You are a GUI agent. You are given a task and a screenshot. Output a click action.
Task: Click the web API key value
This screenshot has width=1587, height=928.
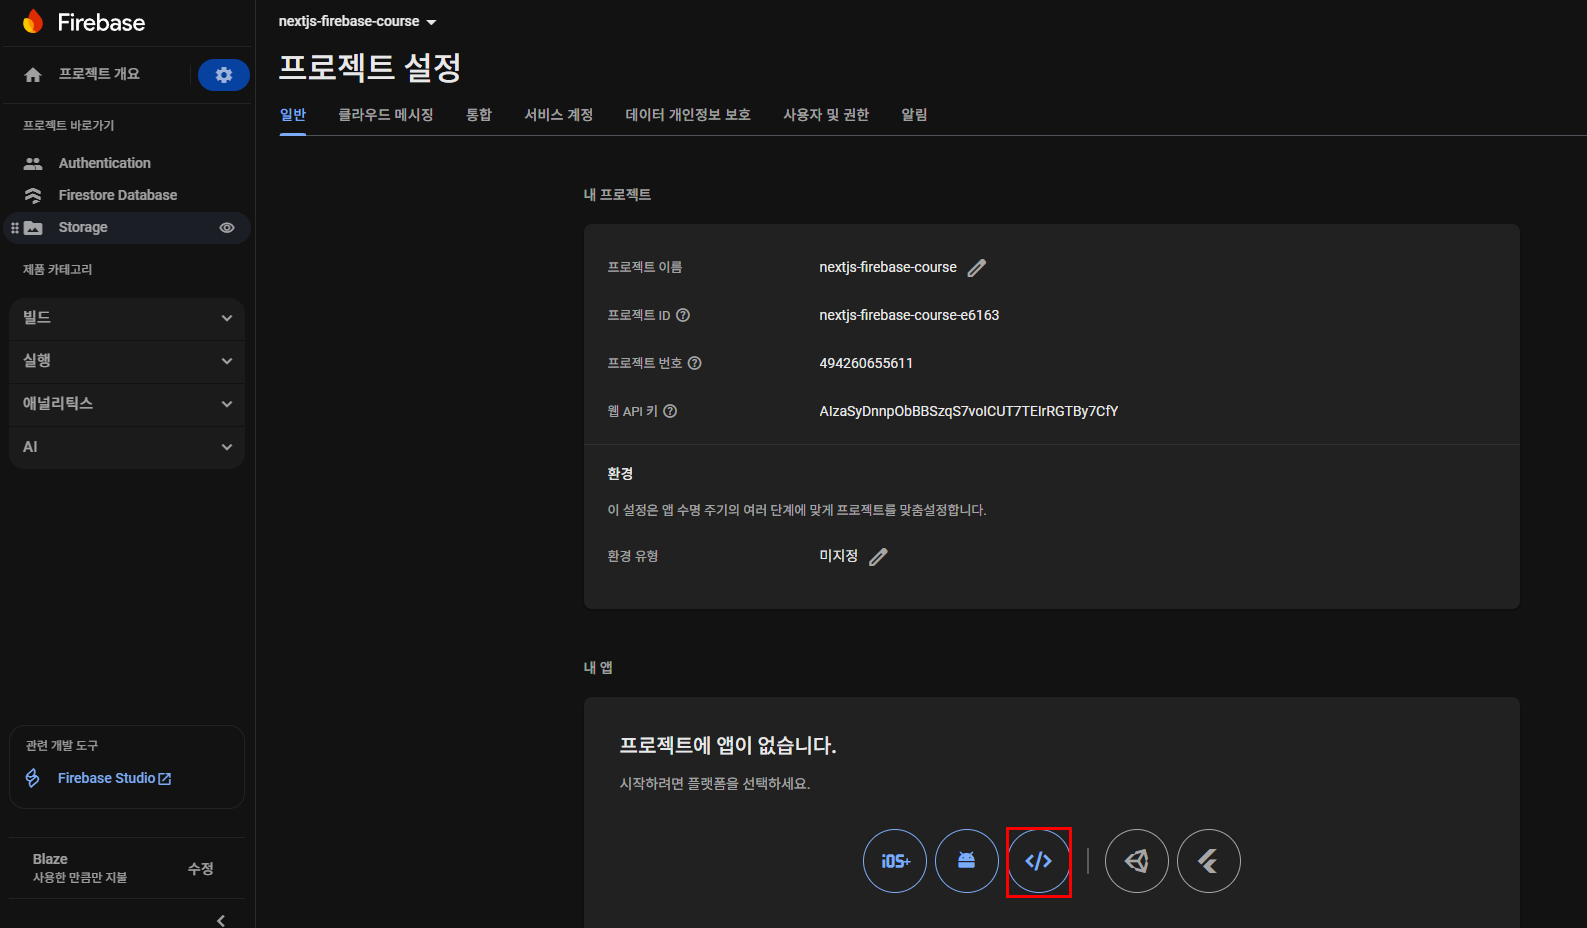click(x=969, y=411)
